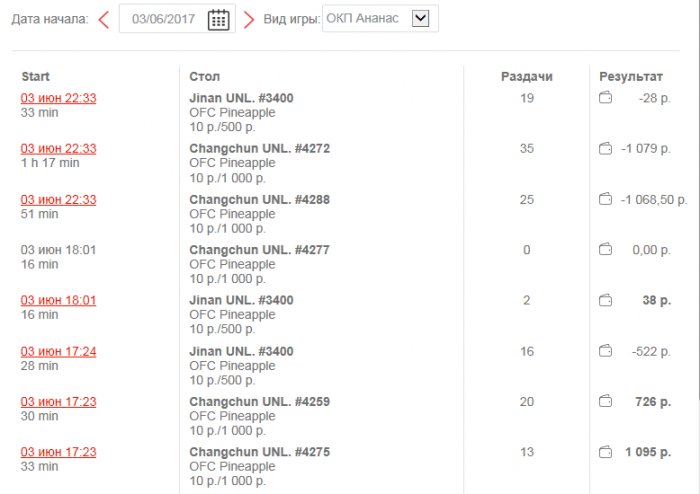Click the Стол column header
The image size is (700, 494).
pyautogui.click(x=204, y=77)
